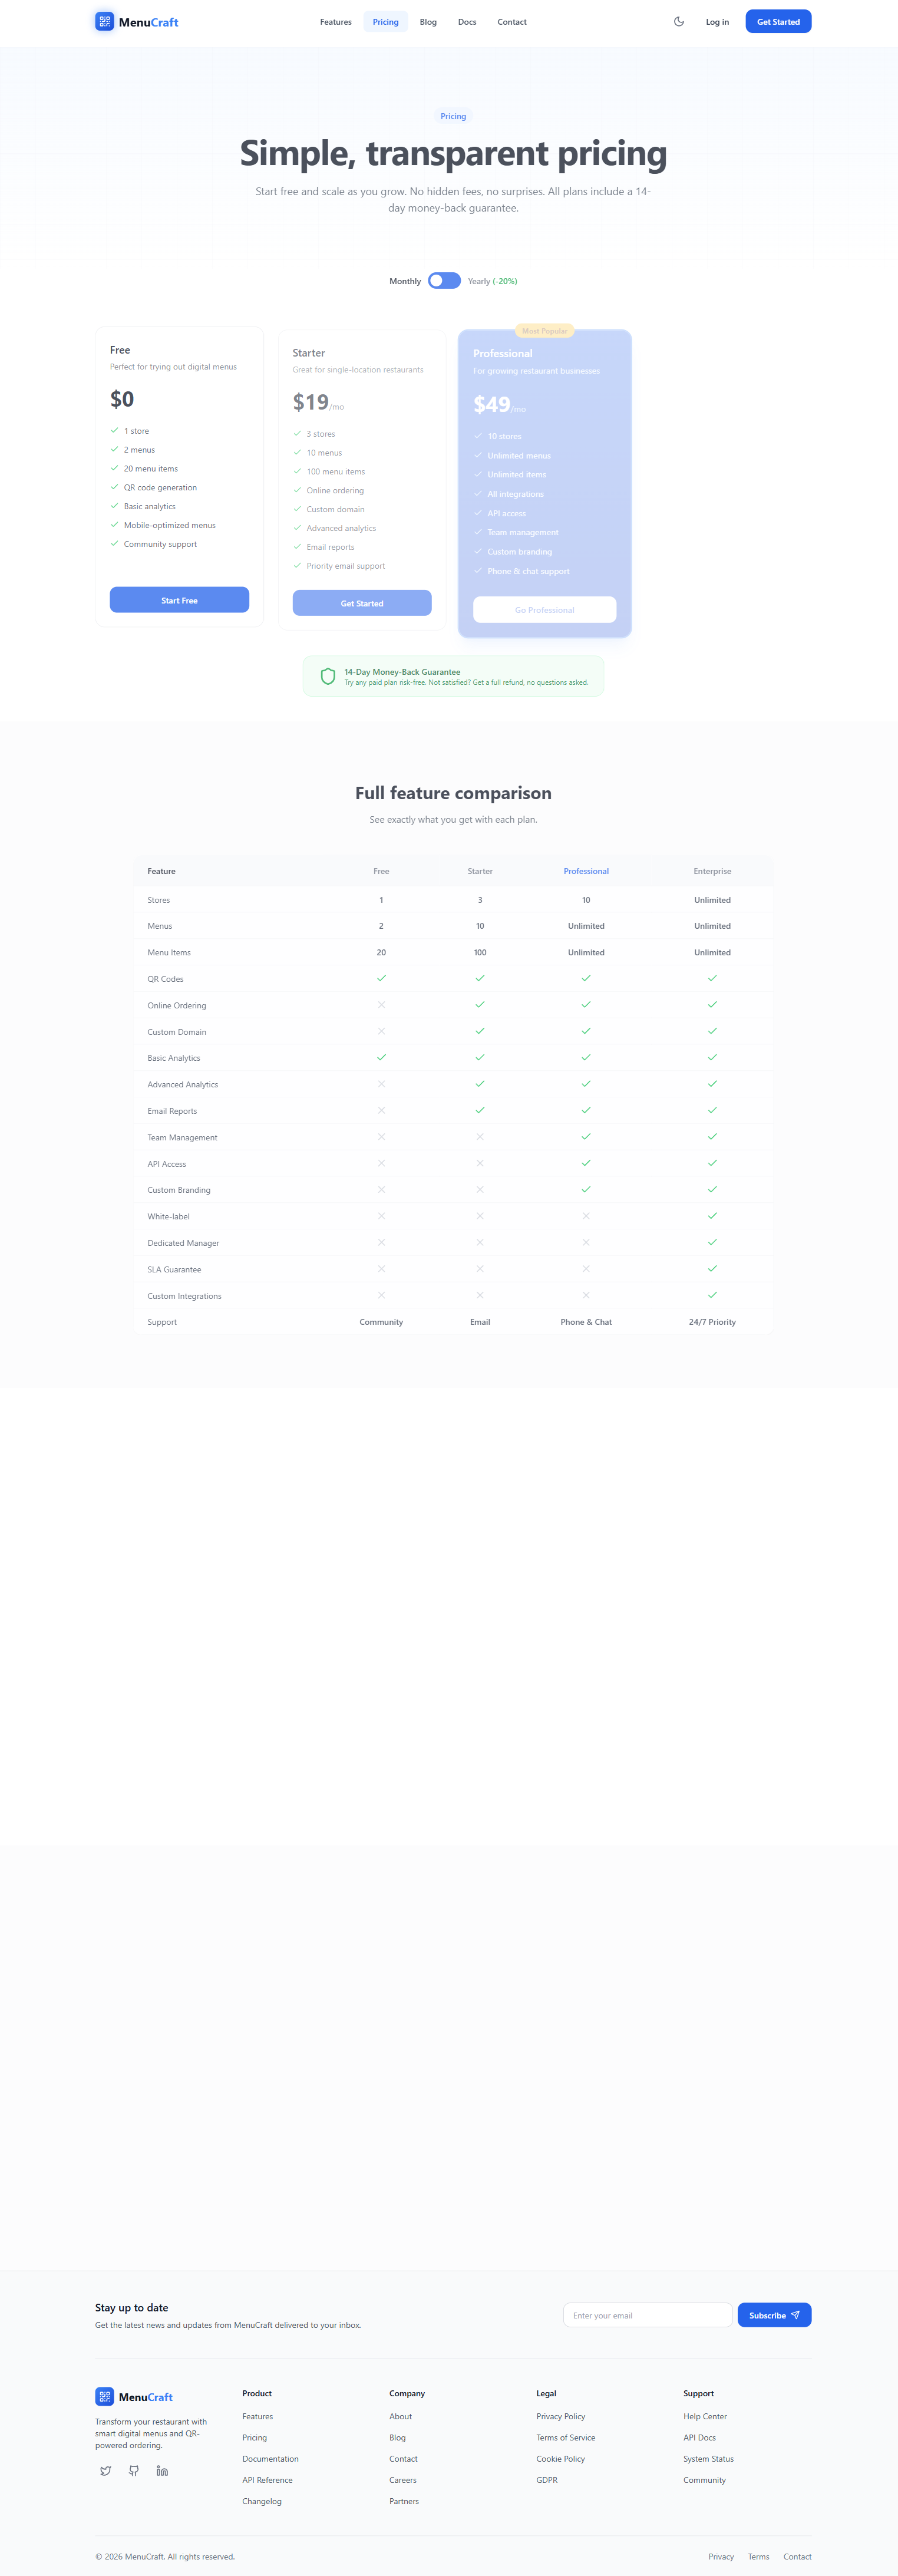Select the Yearly (-20%) billing label
Viewport: 898px width, 2576px height.
coord(492,281)
